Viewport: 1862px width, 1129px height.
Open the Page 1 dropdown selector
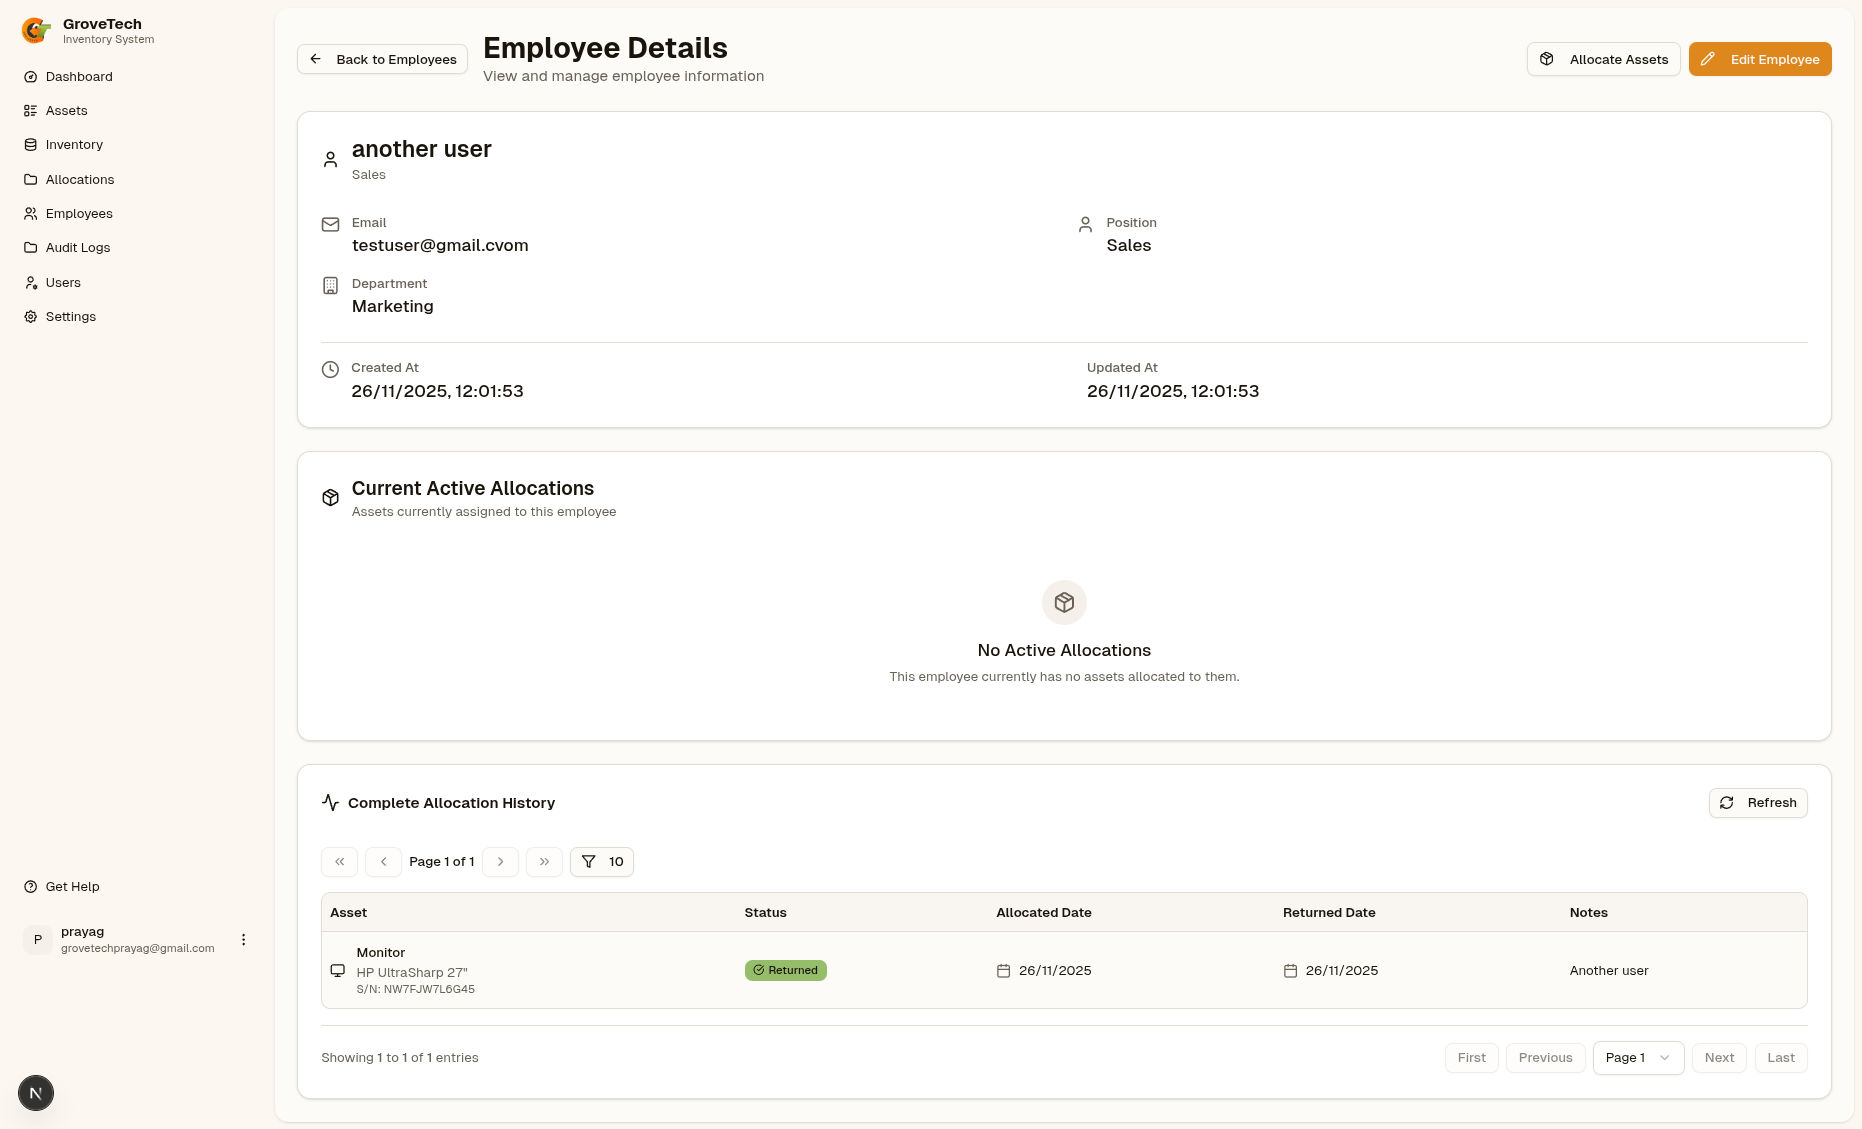[1637, 1057]
